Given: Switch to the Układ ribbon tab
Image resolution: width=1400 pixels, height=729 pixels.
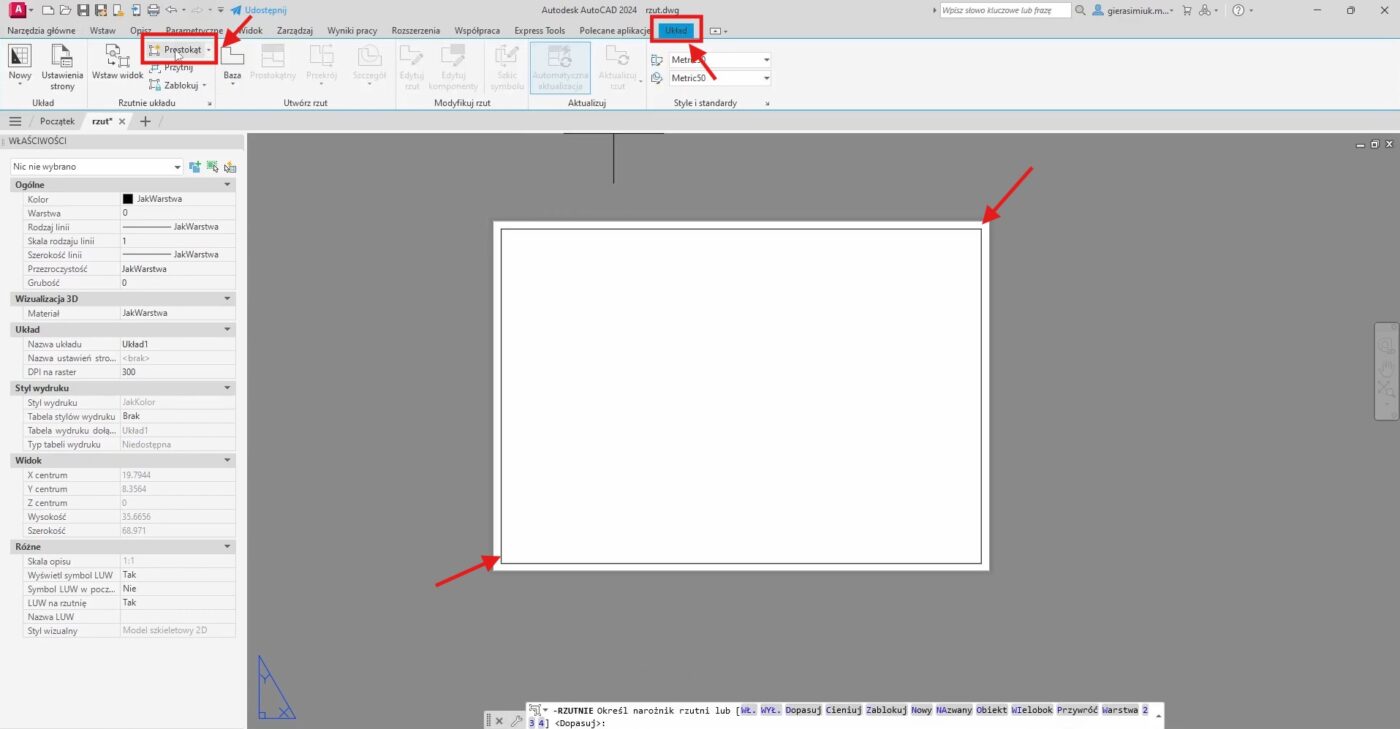Looking at the screenshot, I should pos(676,31).
